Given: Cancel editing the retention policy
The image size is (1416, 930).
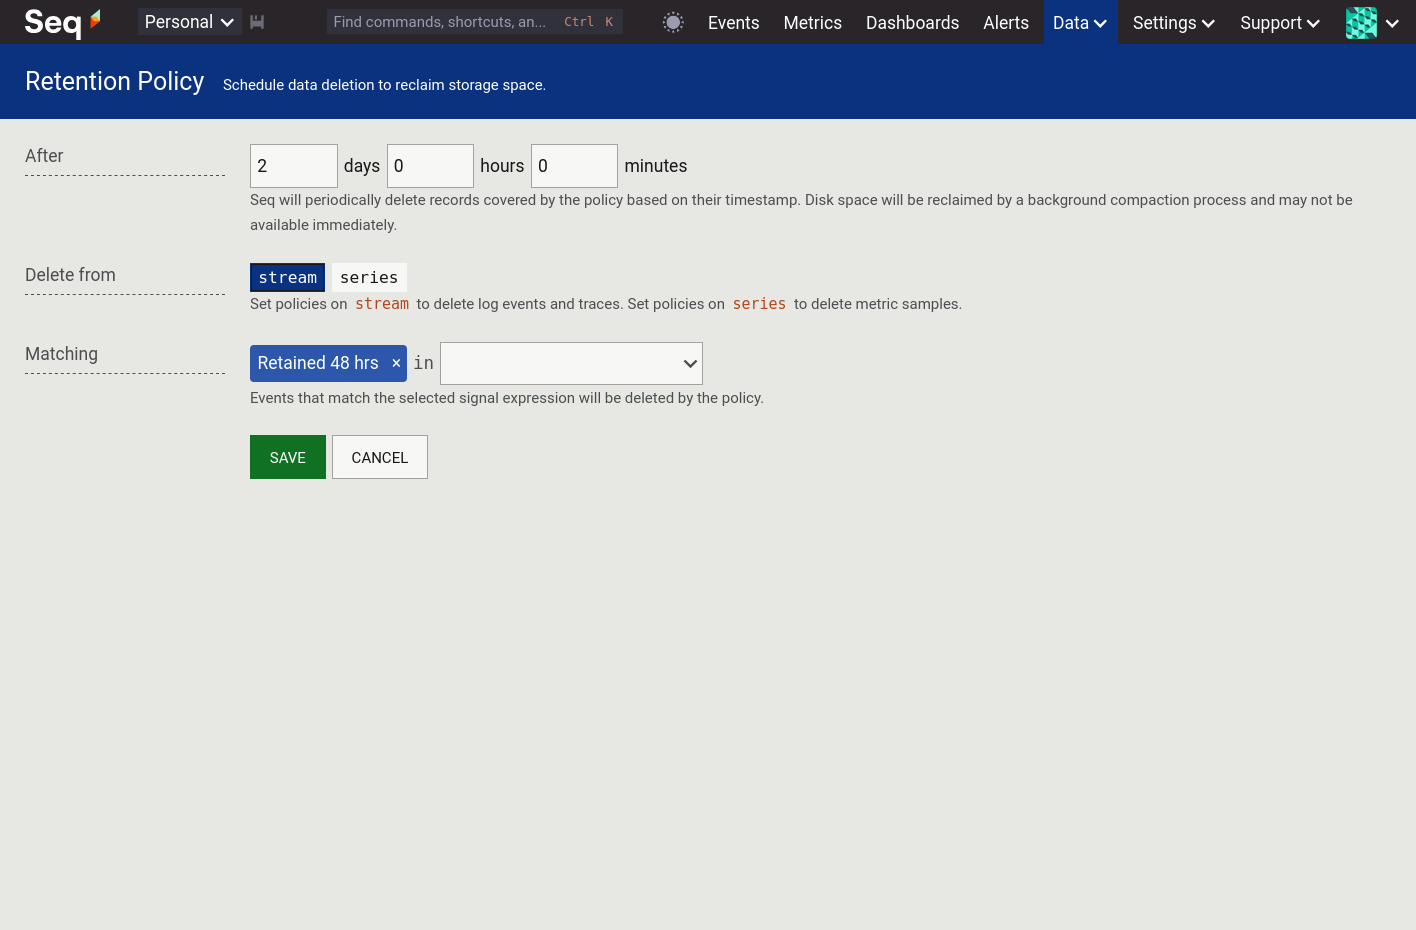Looking at the screenshot, I should [x=380, y=457].
